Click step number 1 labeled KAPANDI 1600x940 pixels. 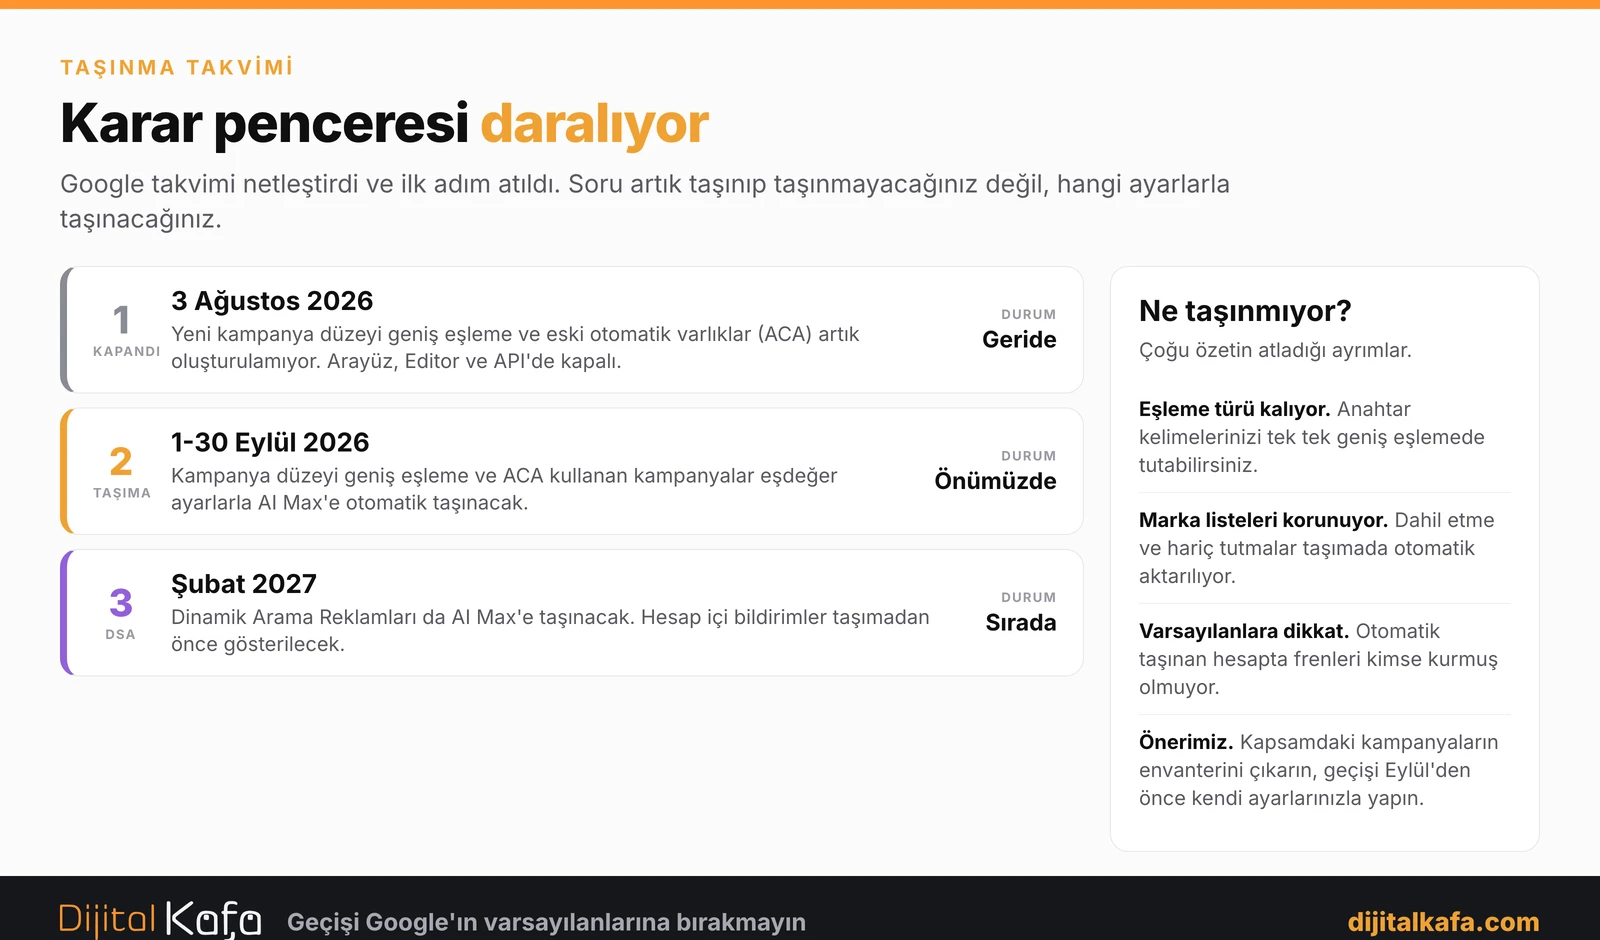(x=122, y=321)
